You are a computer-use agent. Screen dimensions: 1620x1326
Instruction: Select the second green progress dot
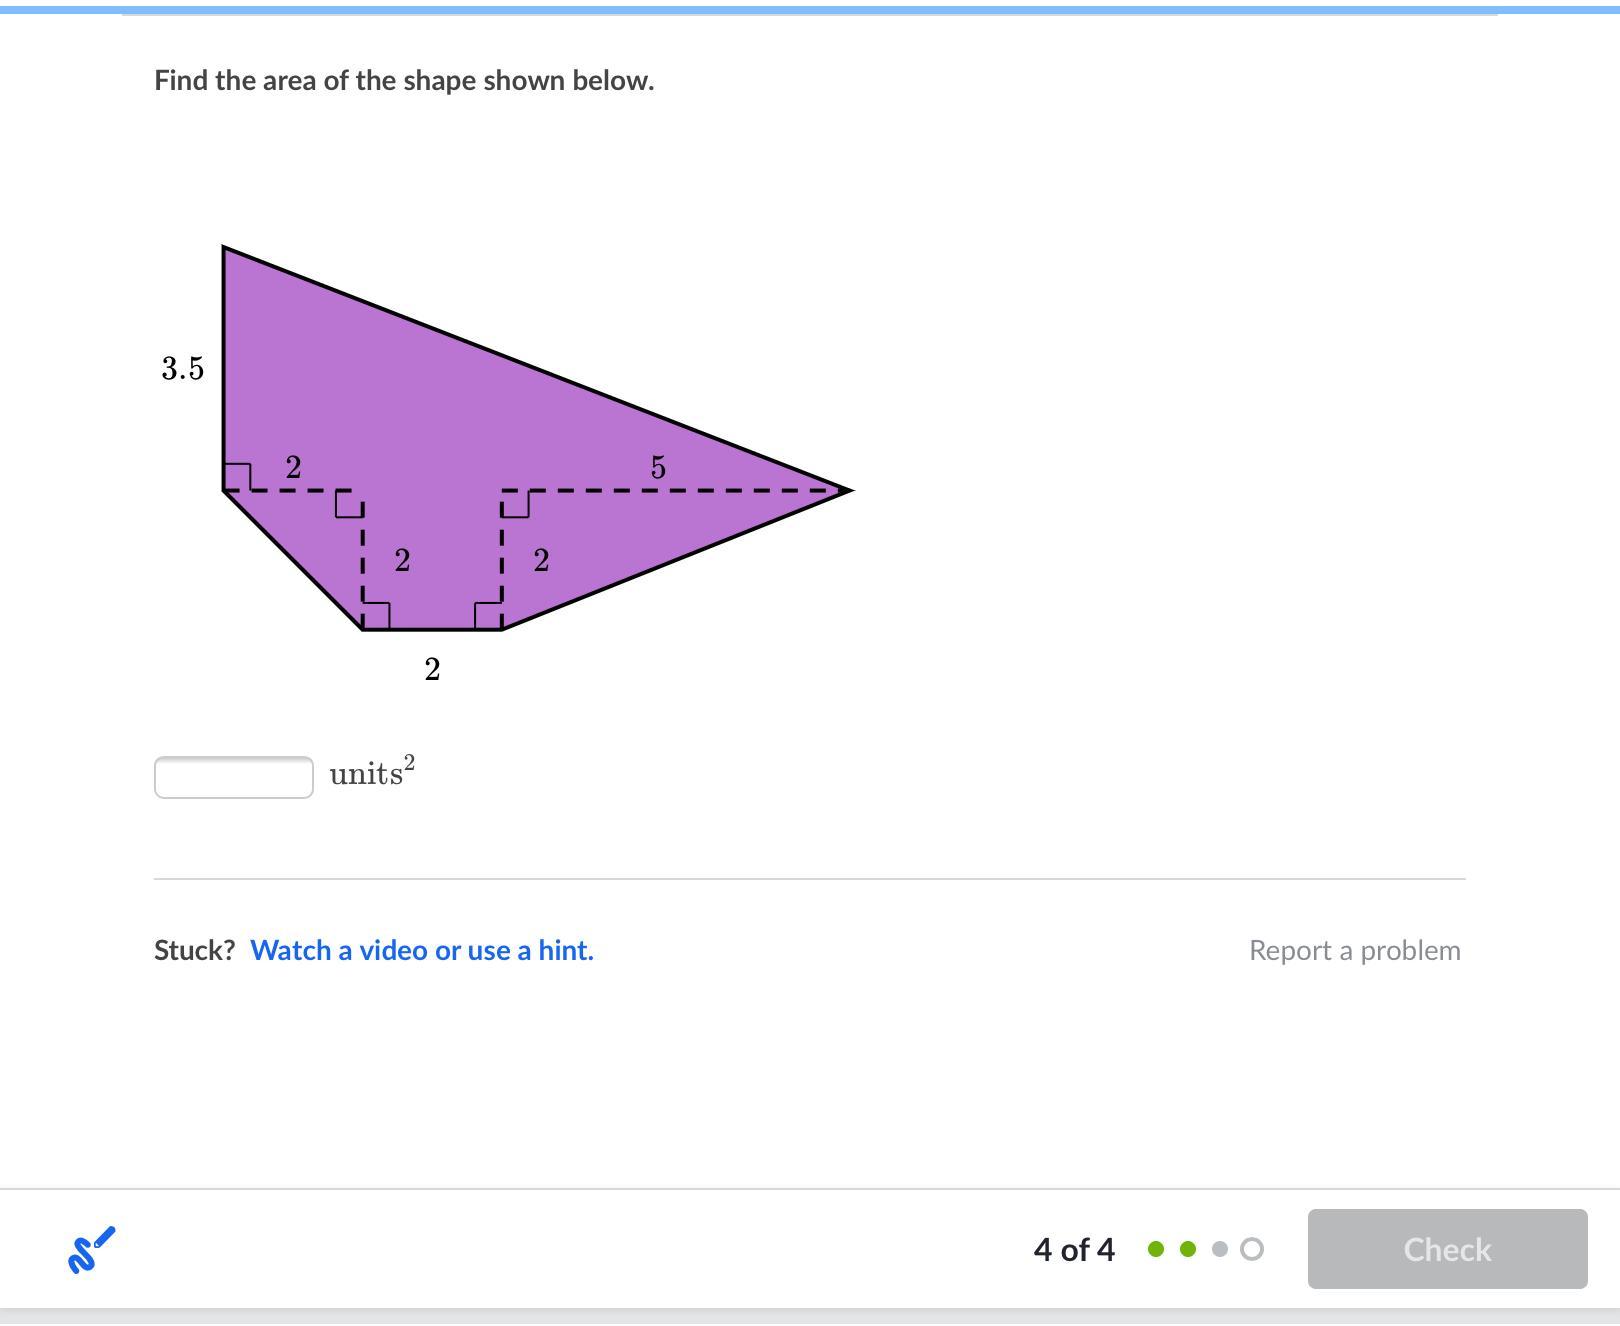coord(1188,1249)
